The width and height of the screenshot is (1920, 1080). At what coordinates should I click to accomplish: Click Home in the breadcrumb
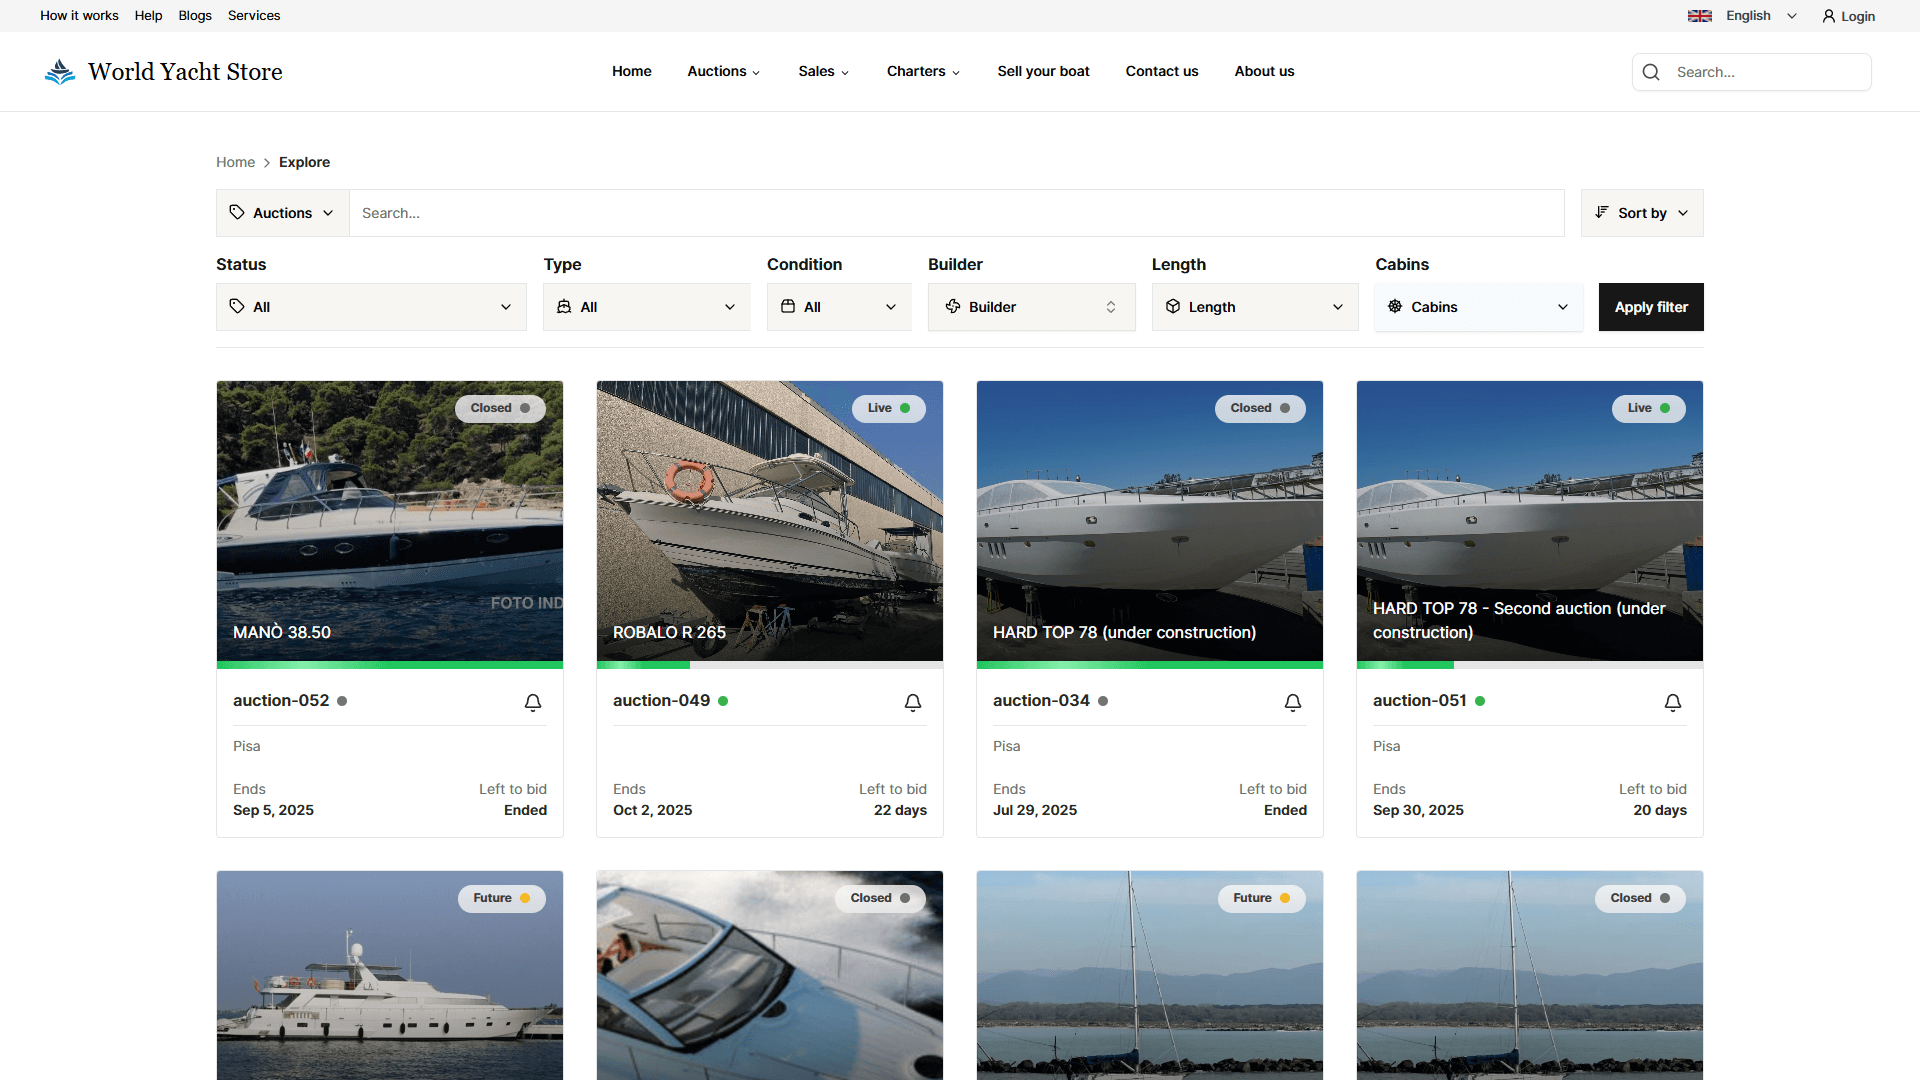point(235,162)
